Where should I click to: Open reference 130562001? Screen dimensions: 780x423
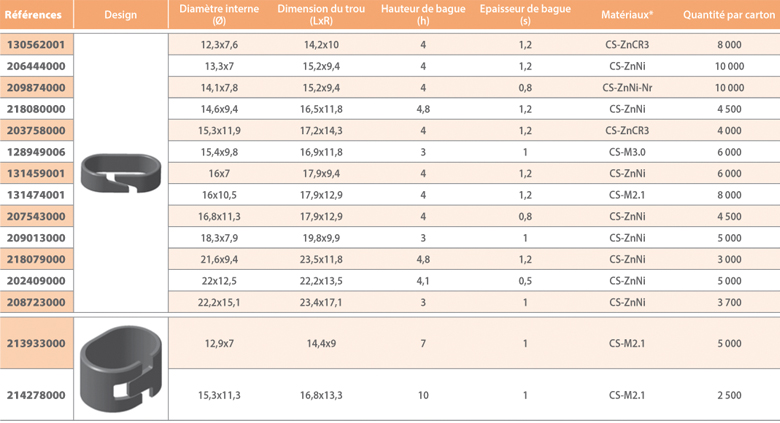point(36,44)
